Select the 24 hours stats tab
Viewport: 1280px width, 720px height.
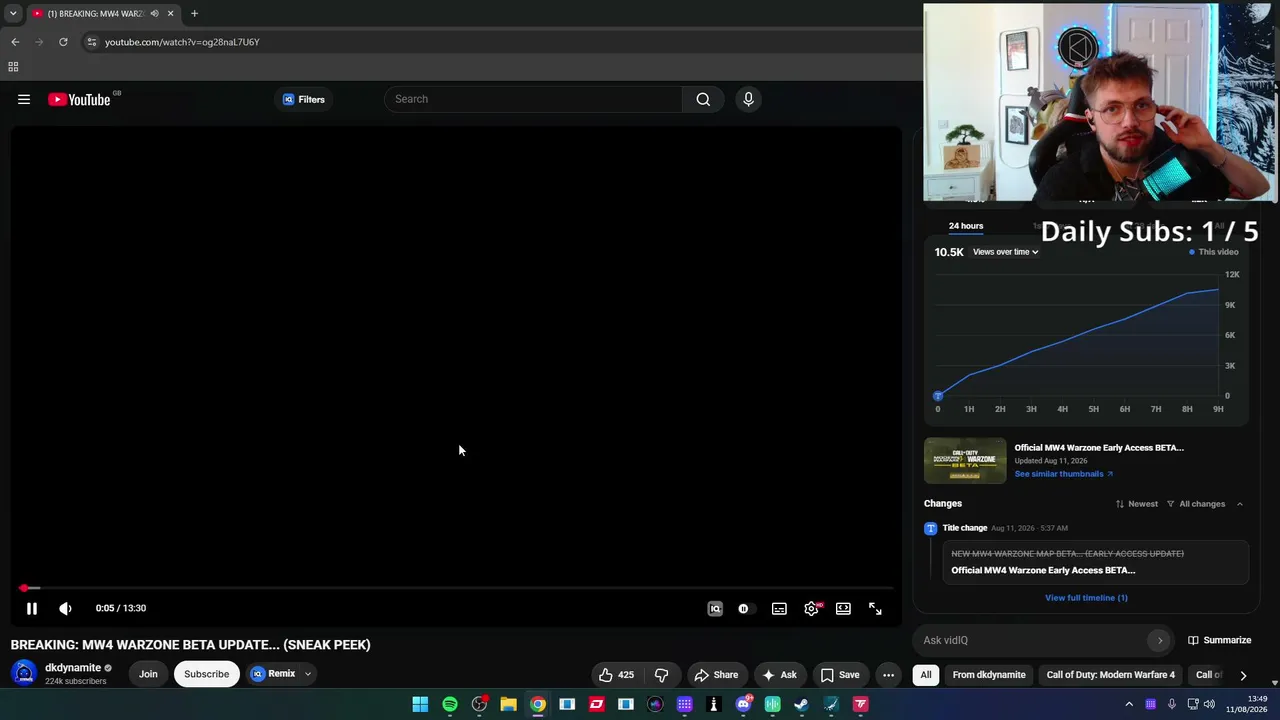coord(966,226)
